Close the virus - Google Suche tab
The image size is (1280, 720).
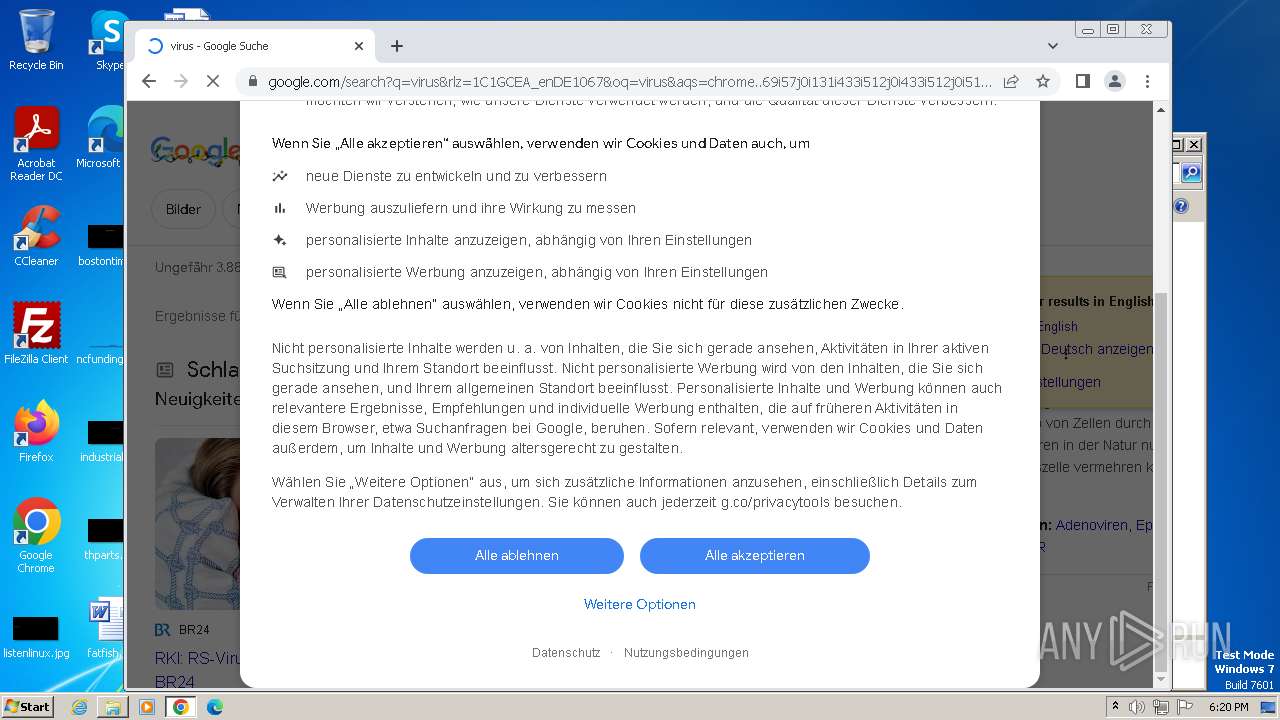coord(359,46)
